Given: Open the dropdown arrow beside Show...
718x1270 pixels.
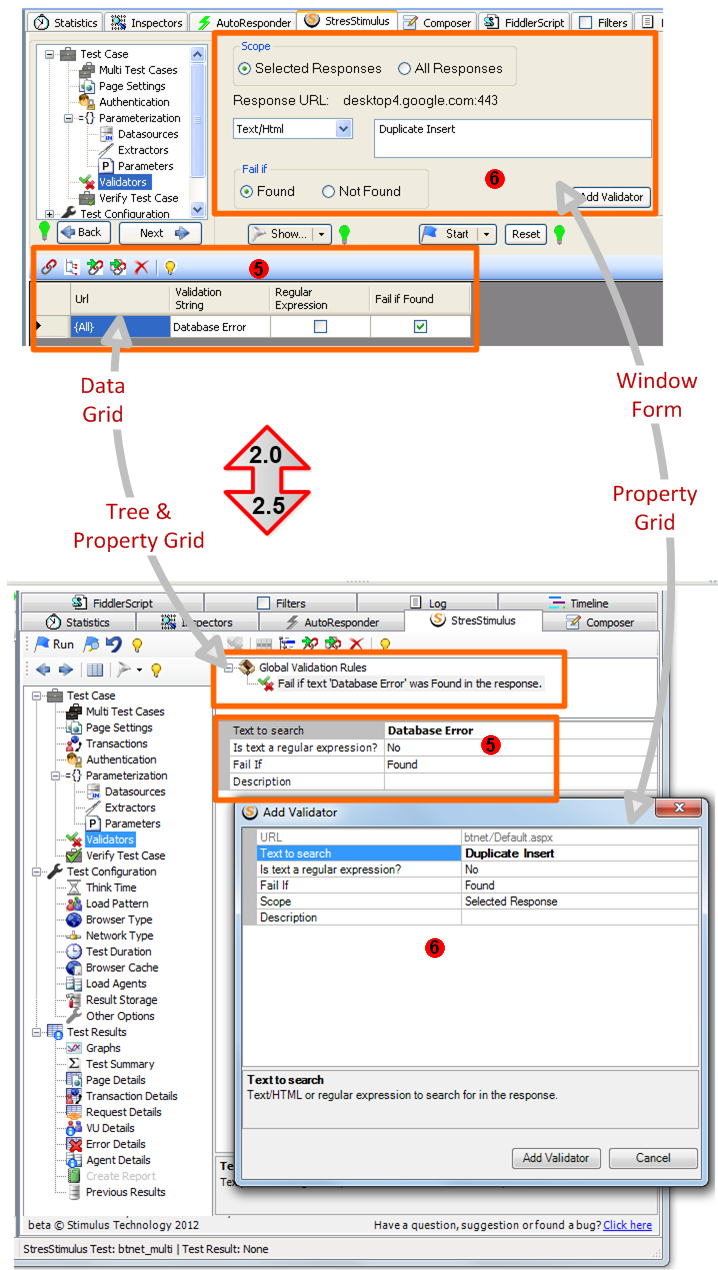Looking at the screenshot, I should click(322, 234).
